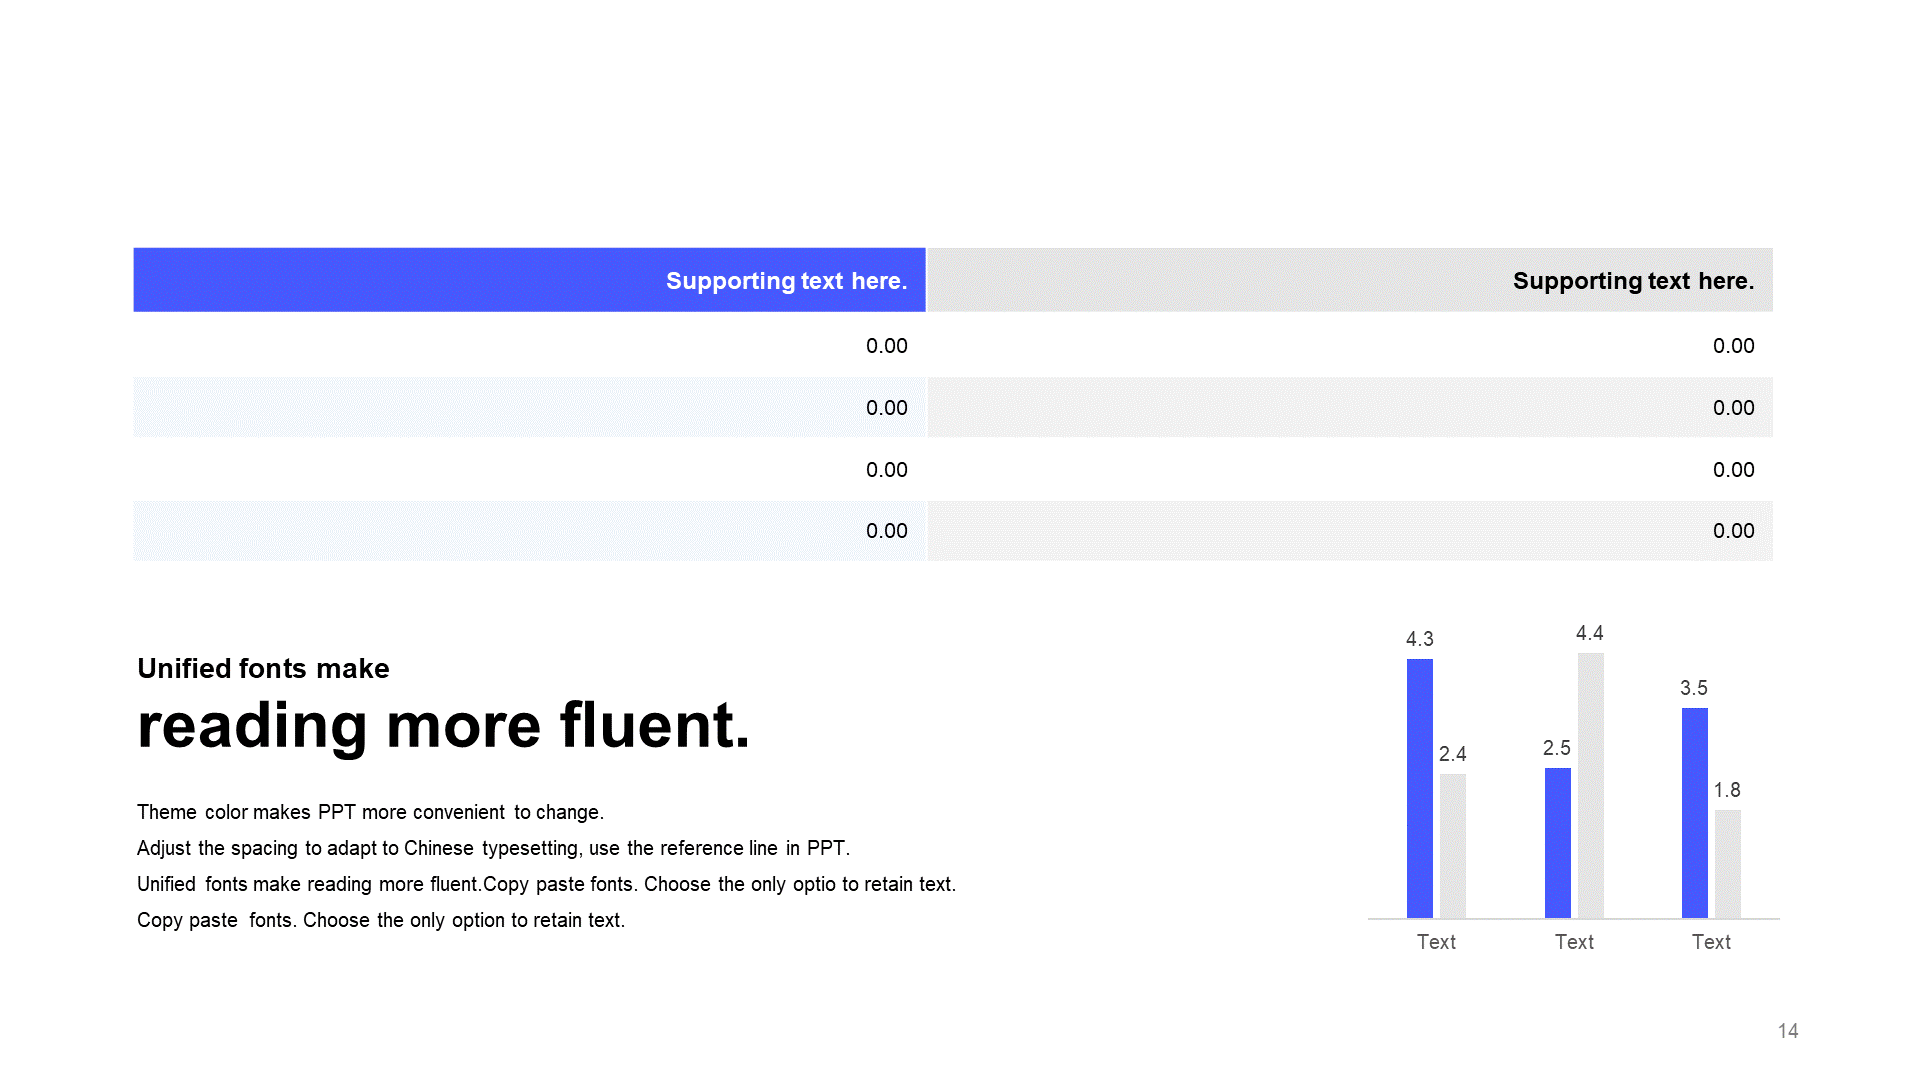Click the slide page number 14
This screenshot has height=1080, width=1920.
[1788, 1031]
